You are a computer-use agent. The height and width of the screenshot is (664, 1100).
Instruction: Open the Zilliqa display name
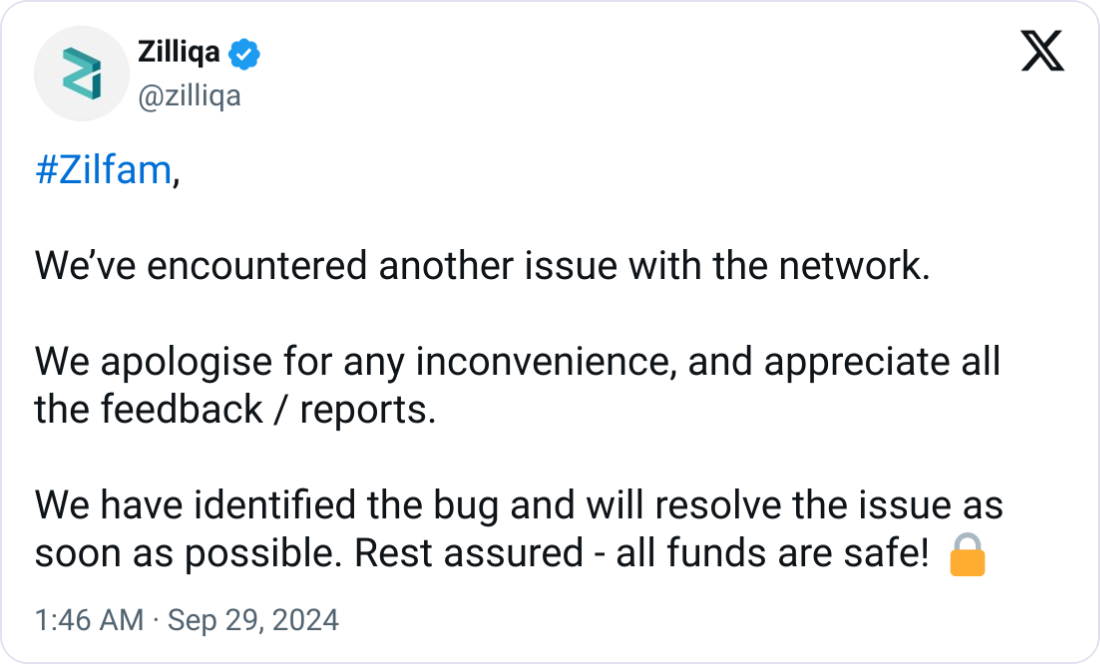click(179, 53)
